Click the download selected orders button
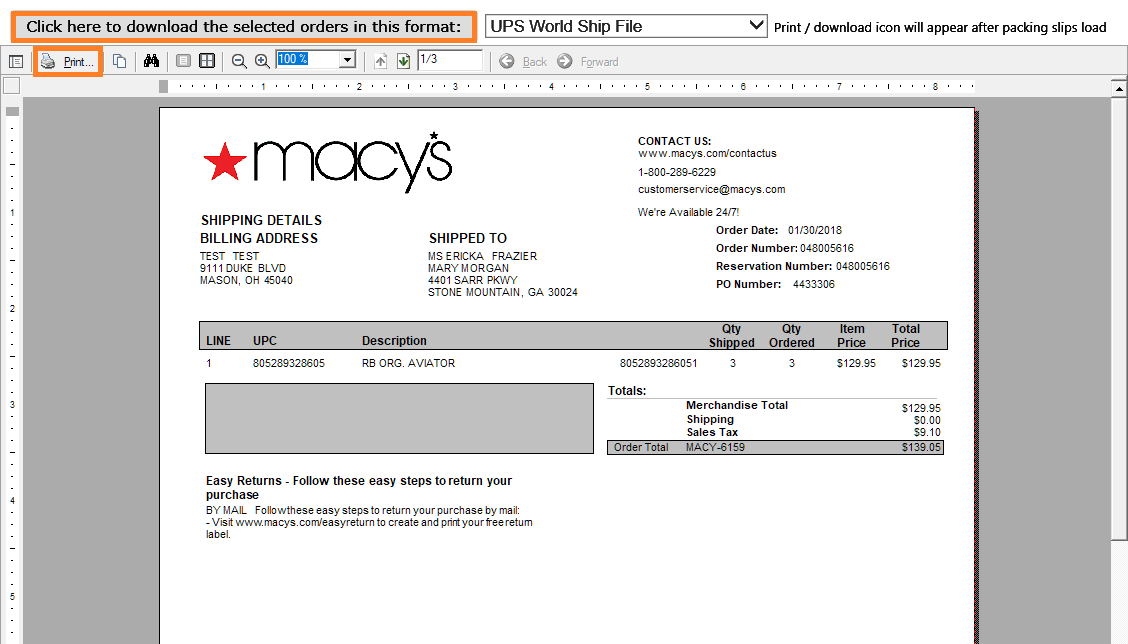 (244, 27)
